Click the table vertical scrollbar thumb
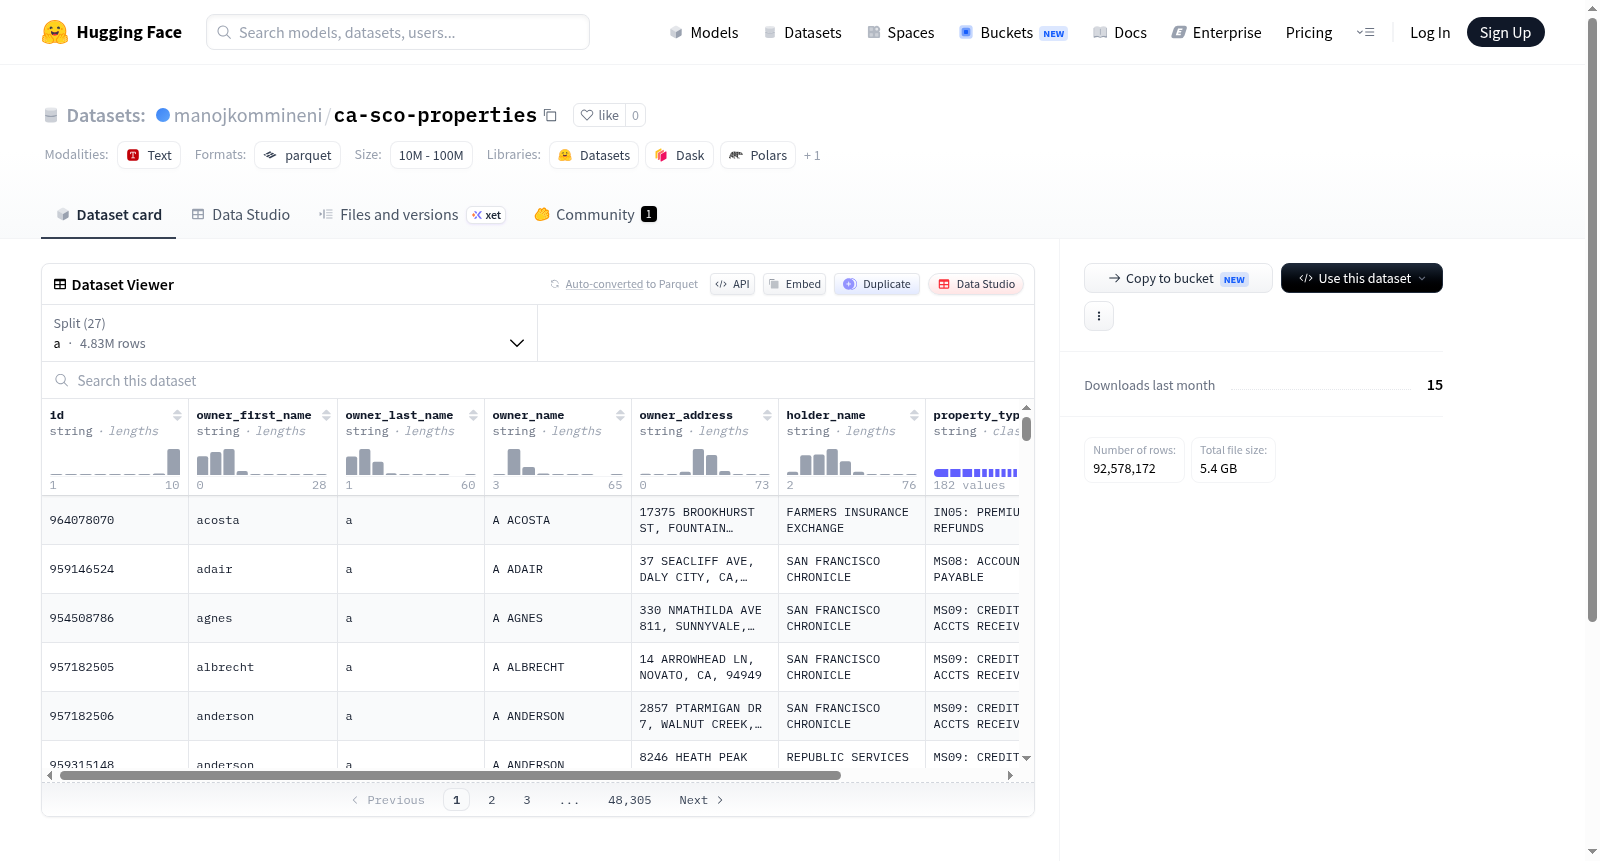This screenshot has height=861, width=1600. coord(1026,429)
